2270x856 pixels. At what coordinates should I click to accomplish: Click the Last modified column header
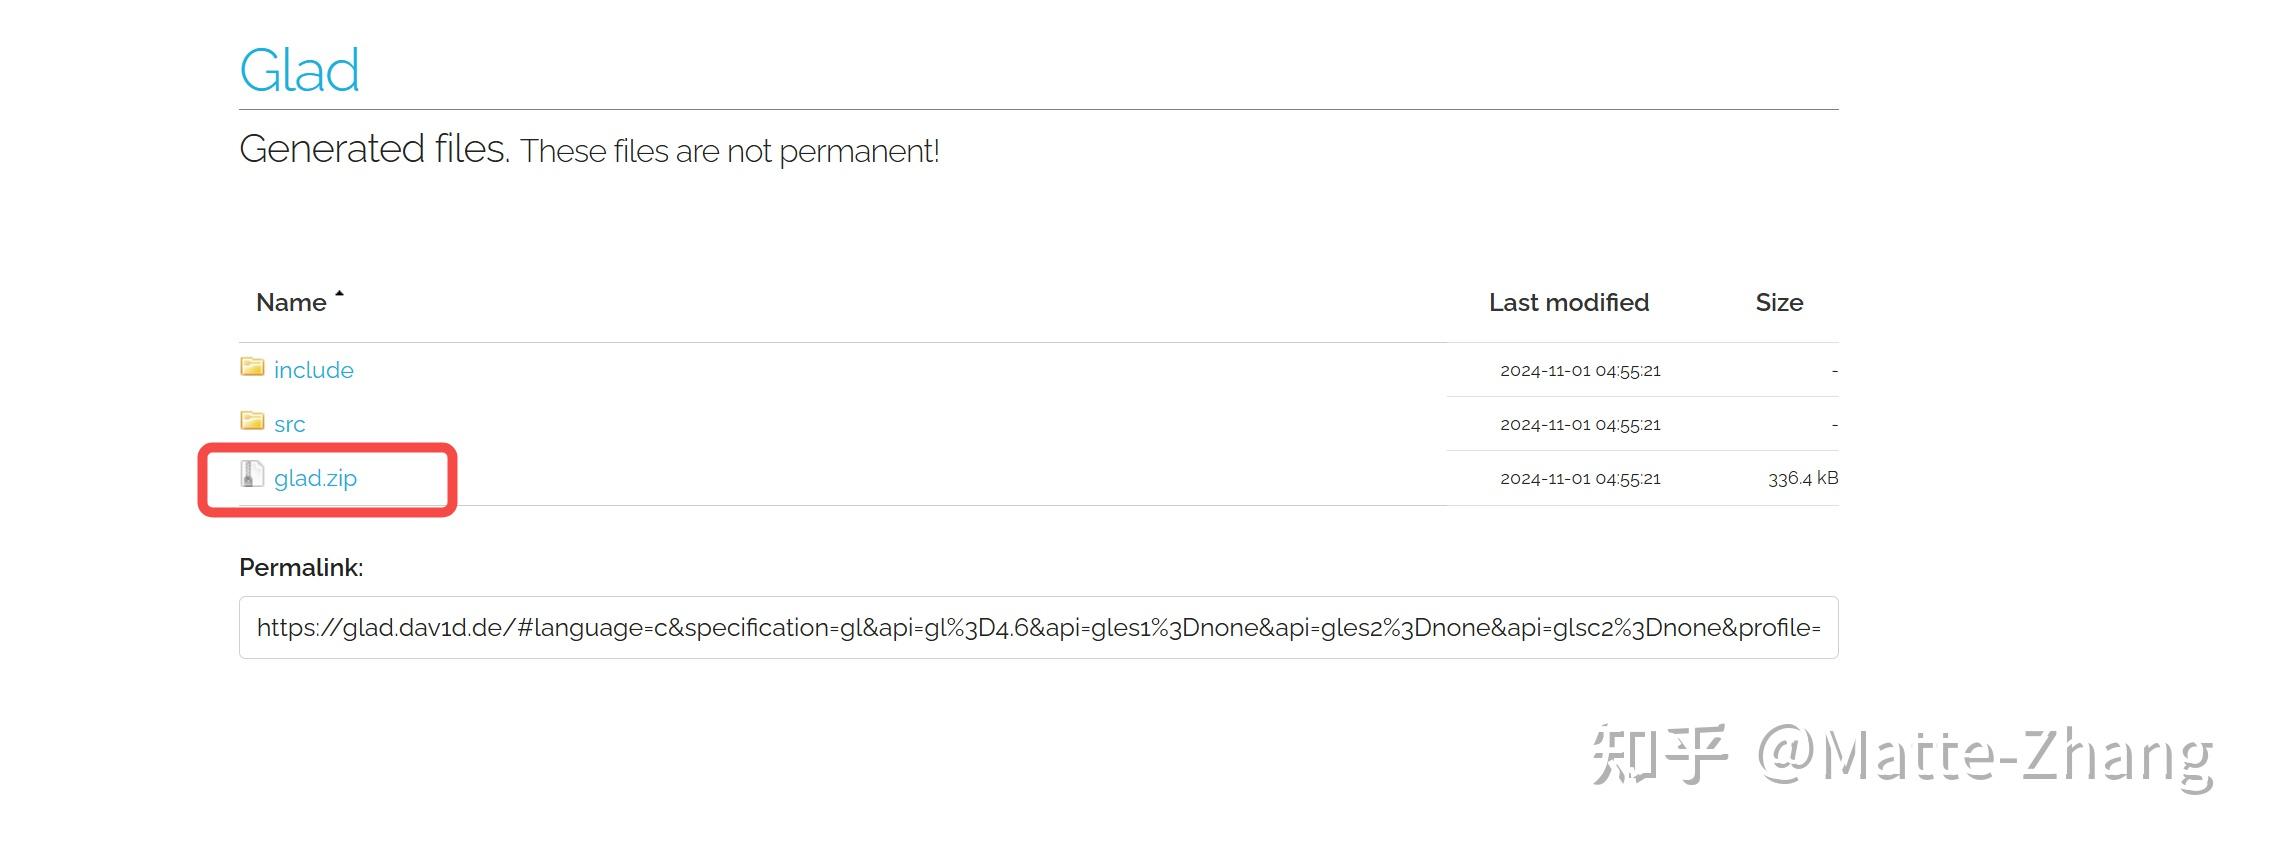1568,302
